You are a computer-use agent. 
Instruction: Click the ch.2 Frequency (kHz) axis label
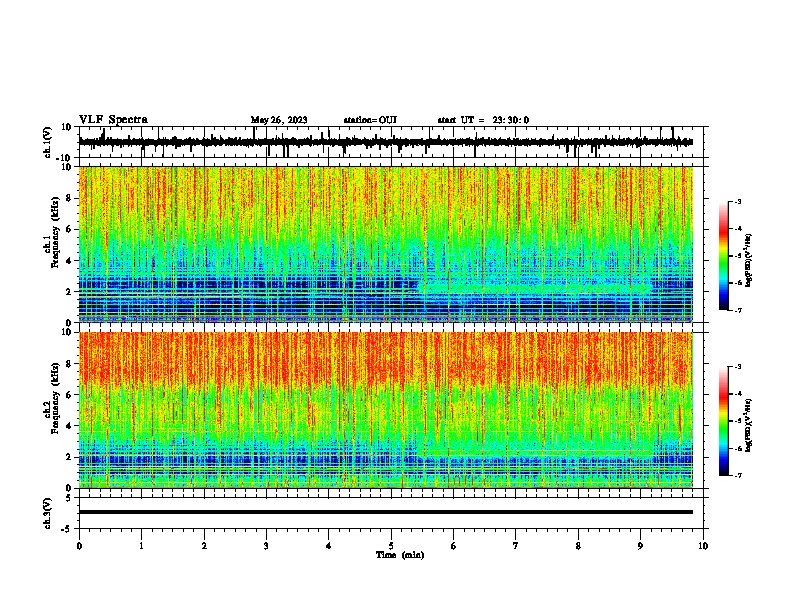click(x=52, y=398)
